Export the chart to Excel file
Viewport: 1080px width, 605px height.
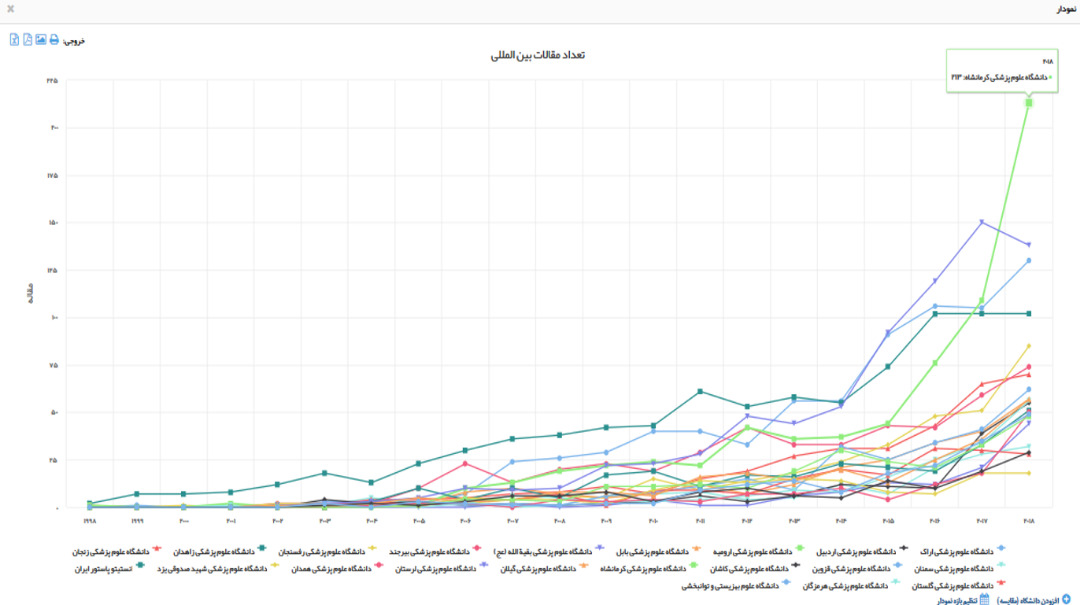tap(14, 40)
